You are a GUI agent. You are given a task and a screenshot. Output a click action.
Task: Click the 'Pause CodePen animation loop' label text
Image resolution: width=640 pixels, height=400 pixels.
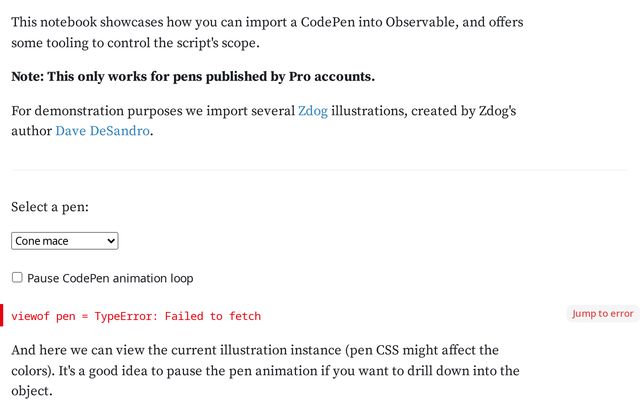[x=110, y=278]
